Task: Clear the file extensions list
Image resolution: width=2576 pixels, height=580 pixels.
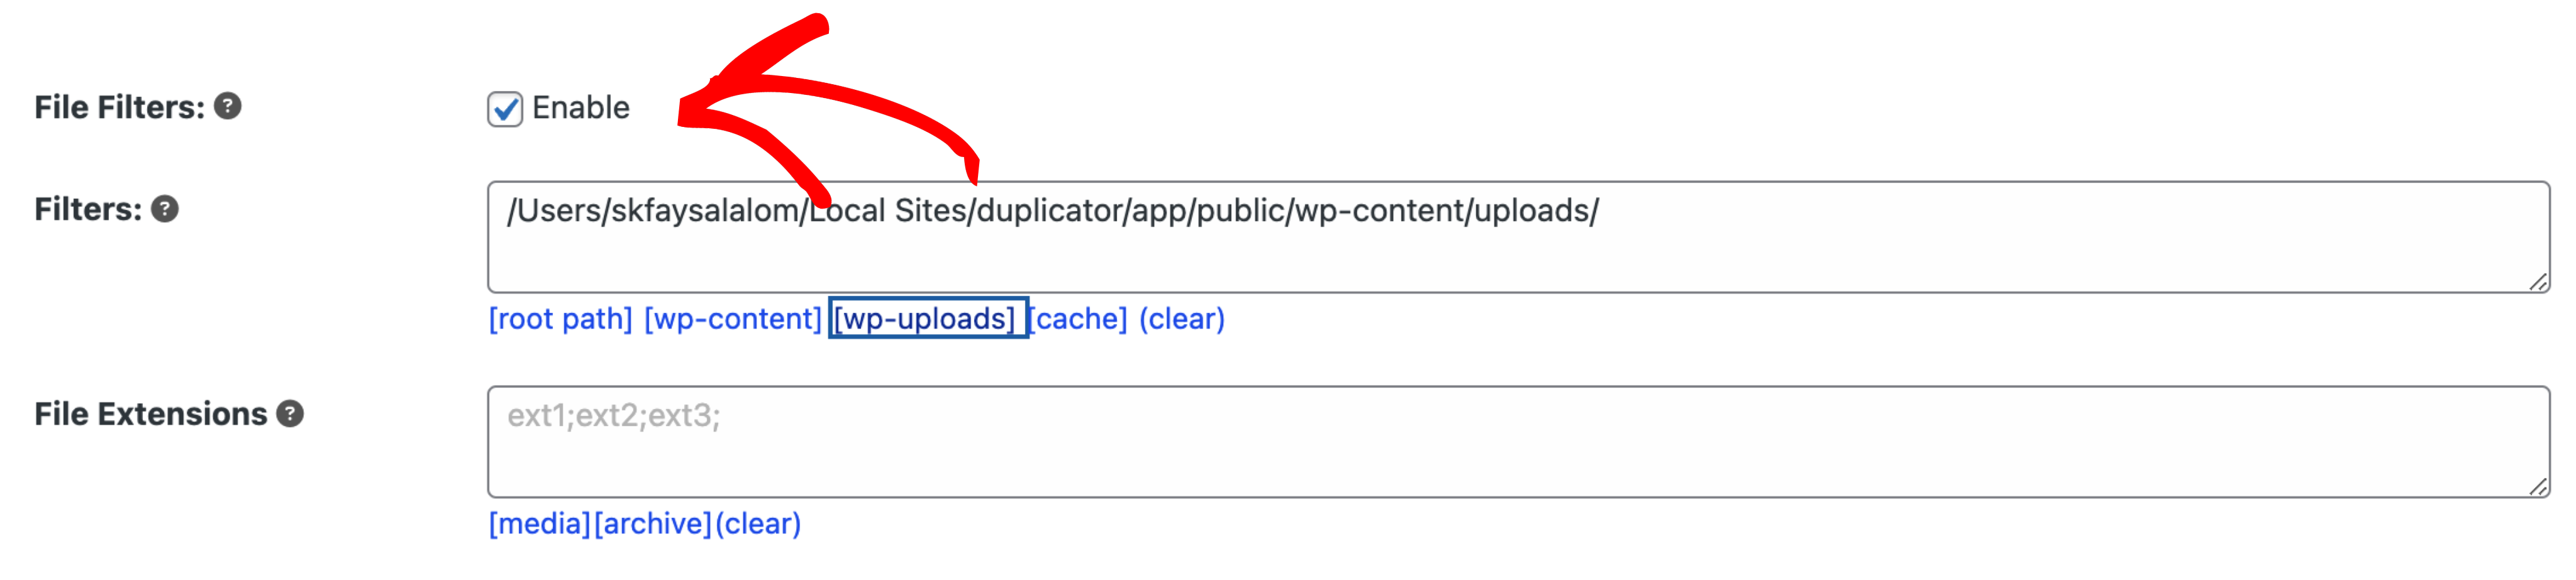Action: click(758, 524)
